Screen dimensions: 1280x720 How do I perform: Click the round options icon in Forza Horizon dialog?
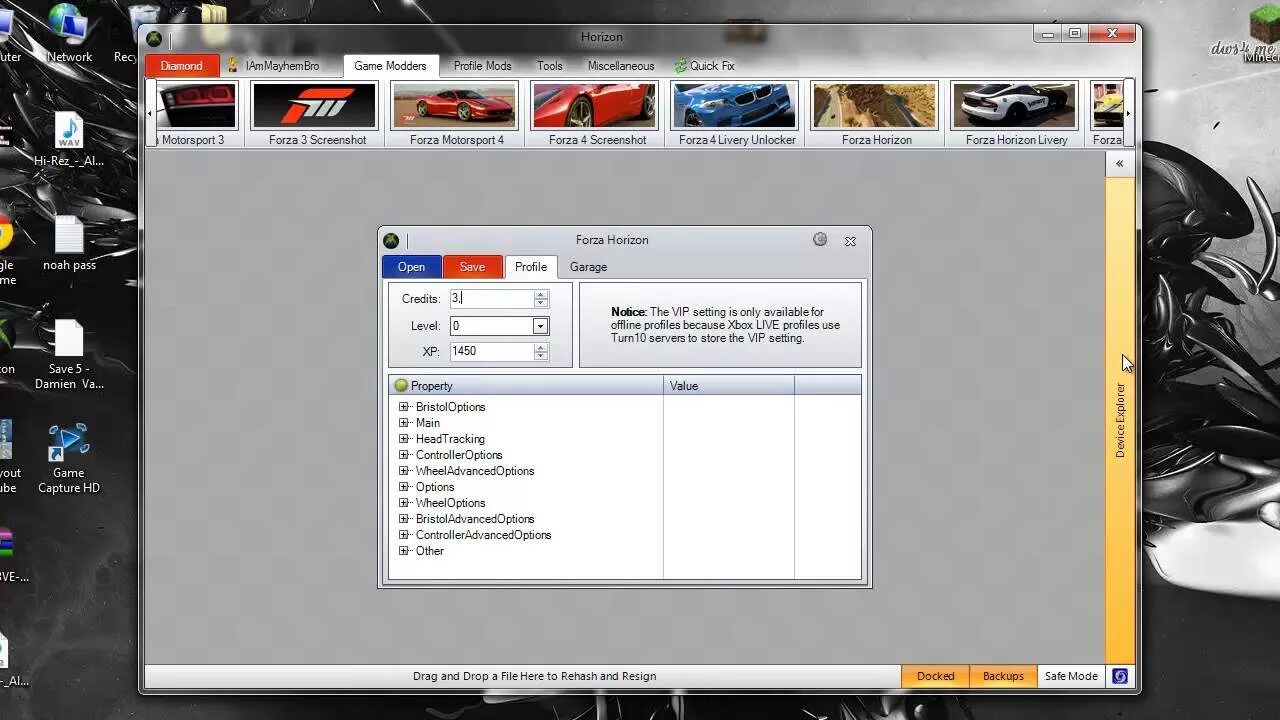click(x=820, y=240)
